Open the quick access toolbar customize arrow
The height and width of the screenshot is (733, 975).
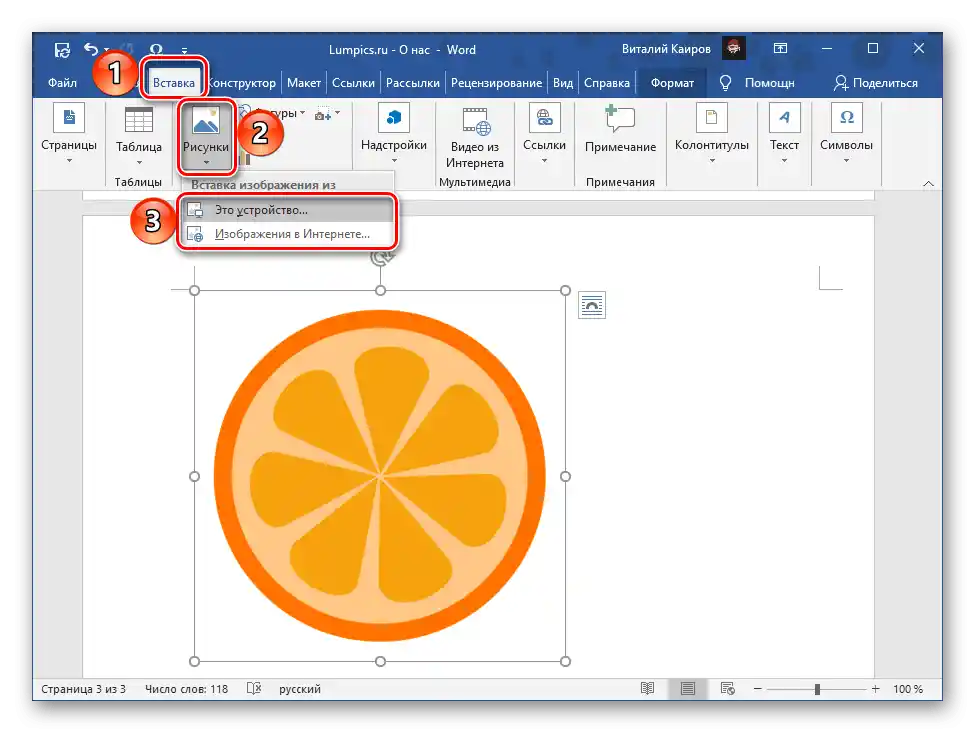(x=184, y=50)
